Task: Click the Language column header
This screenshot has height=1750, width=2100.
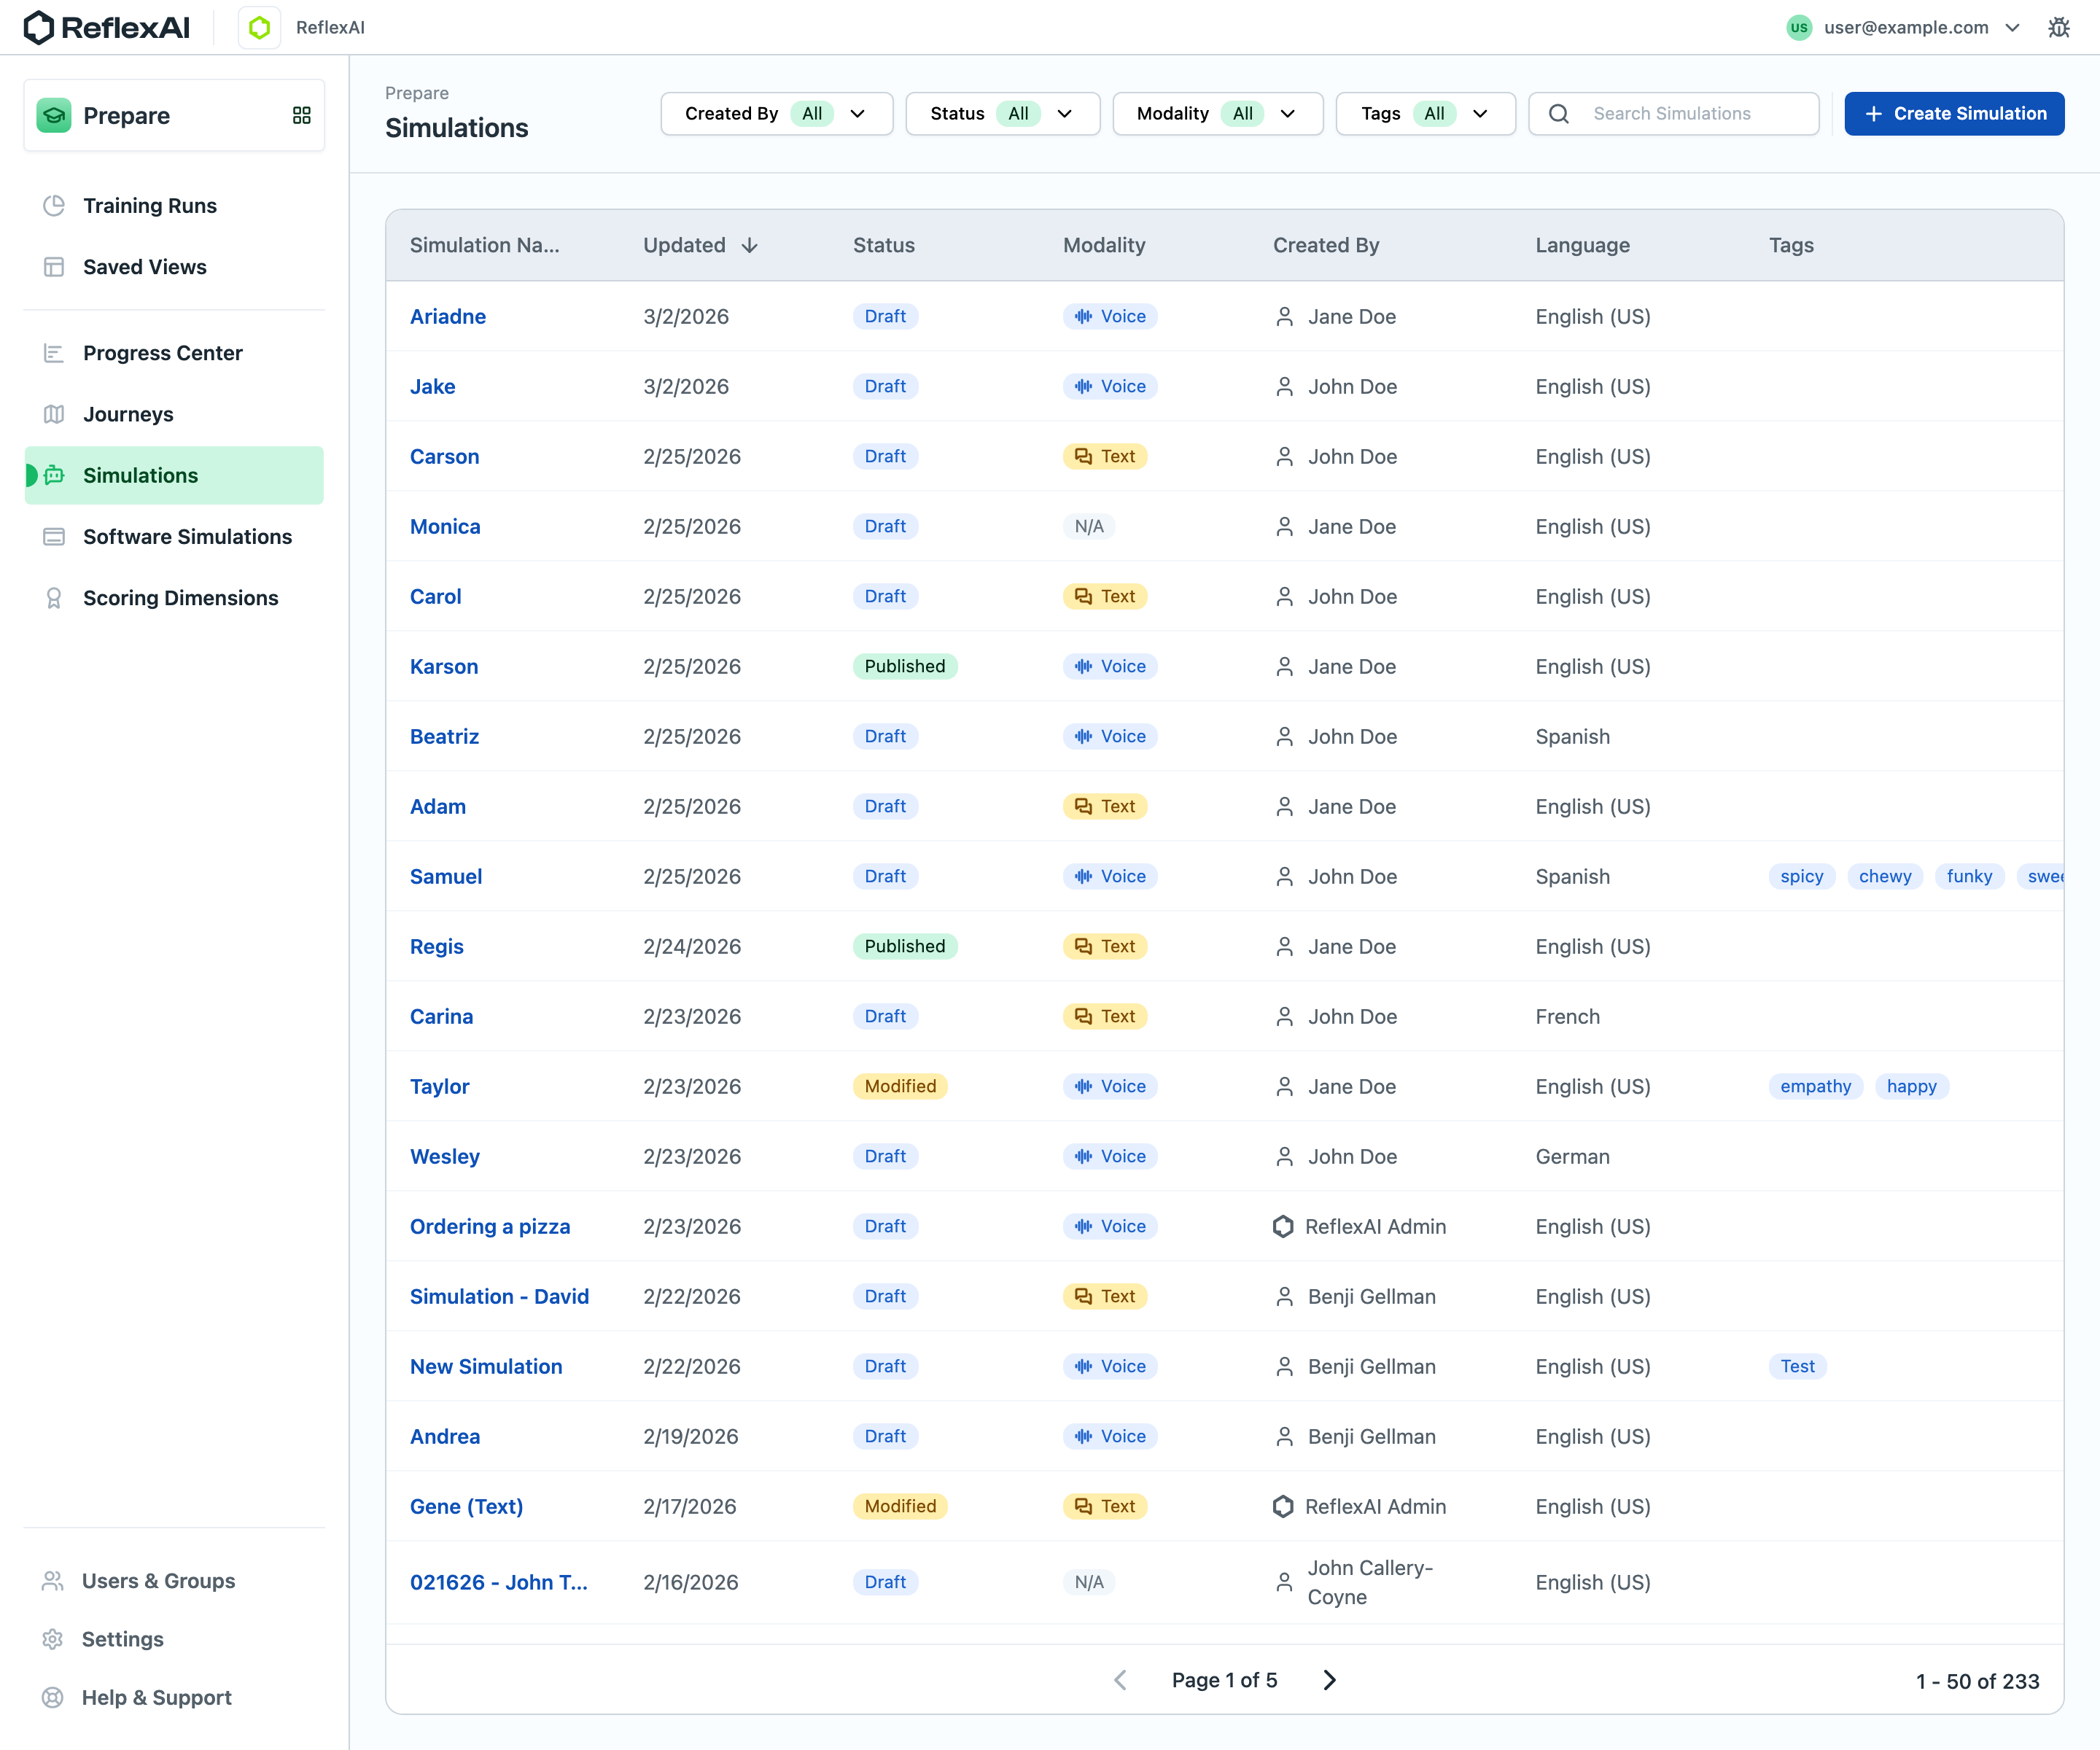Action: click(x=1583, y=245)
